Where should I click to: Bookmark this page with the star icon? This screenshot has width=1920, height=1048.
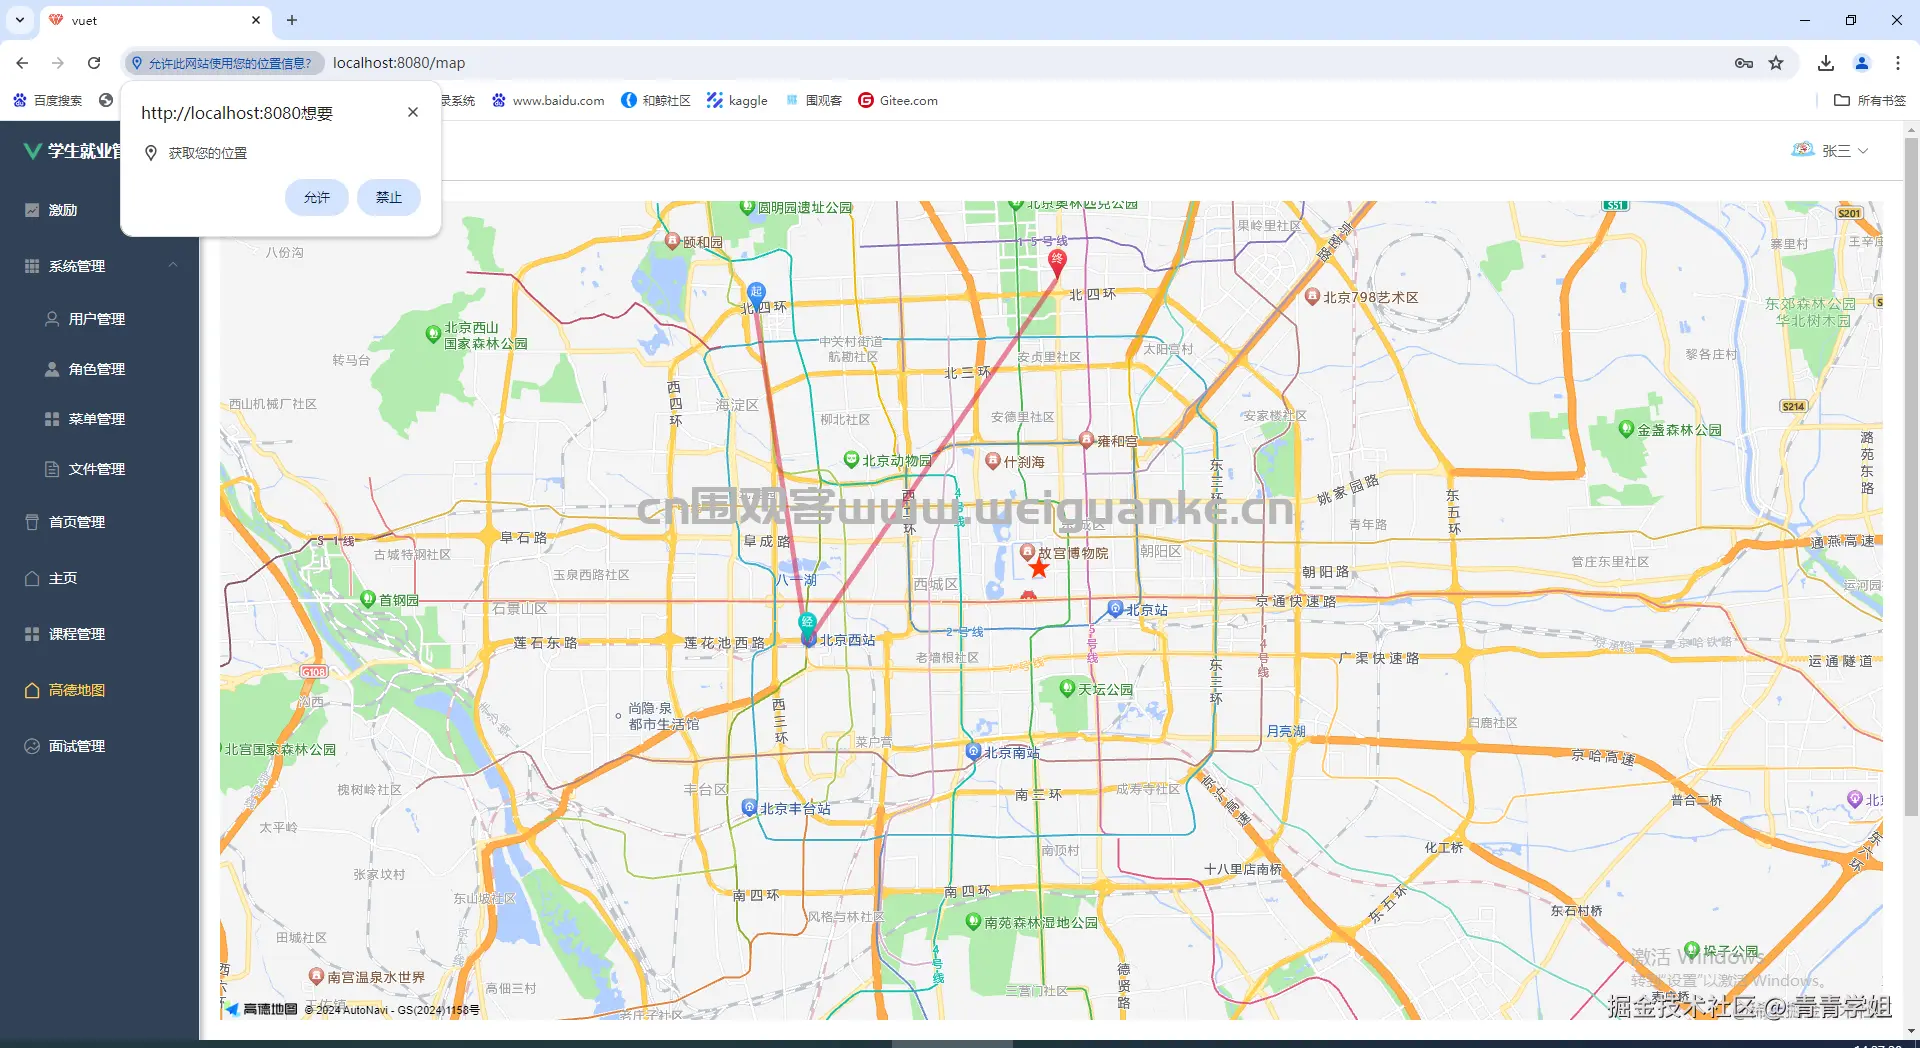click(1776, 63)
